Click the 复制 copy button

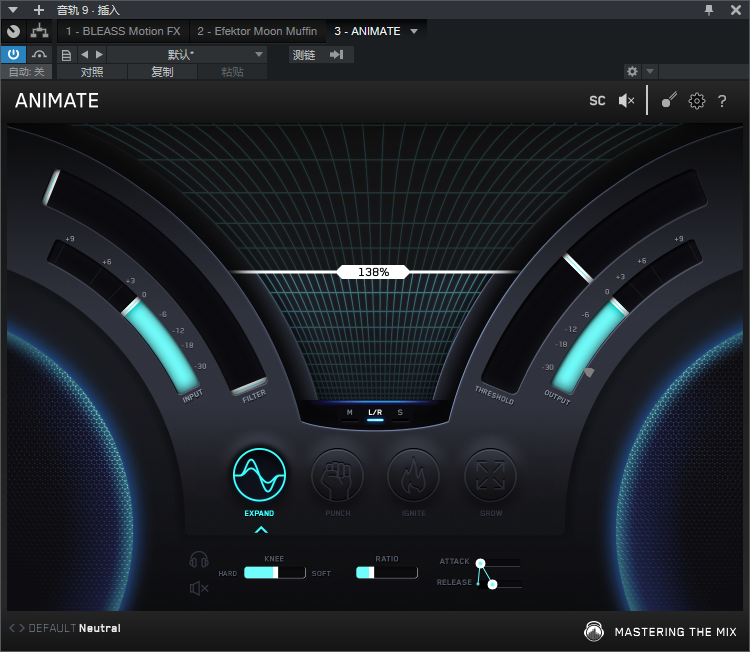click(161, 72)
